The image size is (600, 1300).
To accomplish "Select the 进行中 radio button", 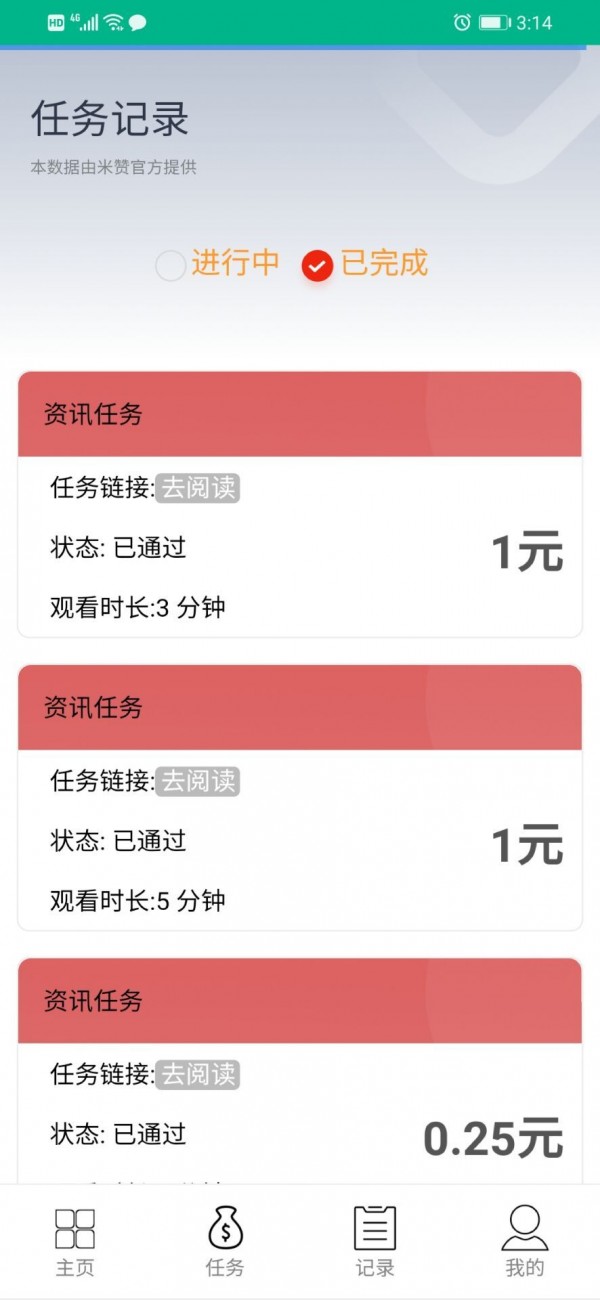I will tap(170, 266).
